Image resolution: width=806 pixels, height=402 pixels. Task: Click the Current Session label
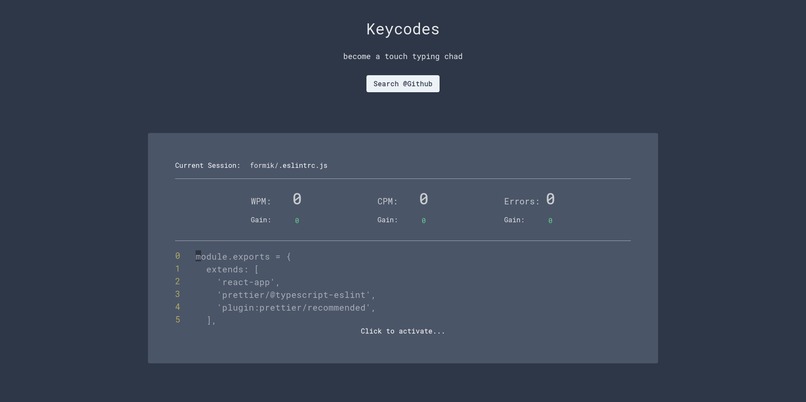(207, 166)
